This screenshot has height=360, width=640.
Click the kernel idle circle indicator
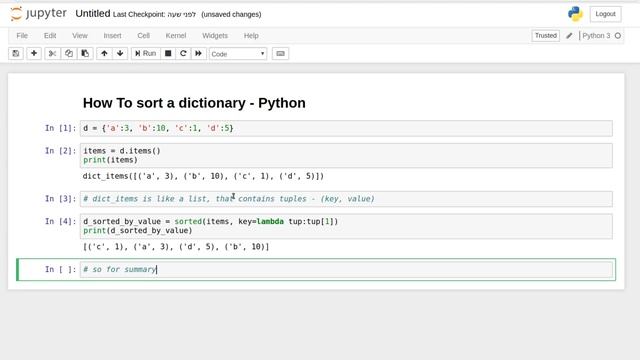(x=618, y=36)
